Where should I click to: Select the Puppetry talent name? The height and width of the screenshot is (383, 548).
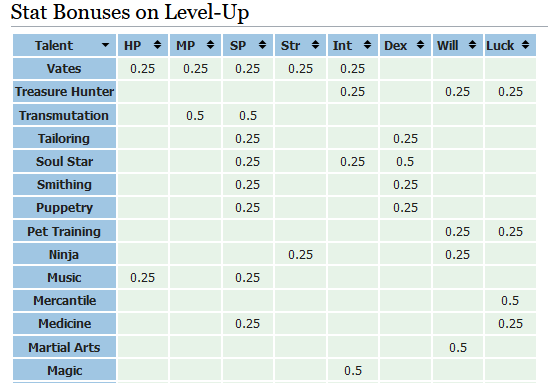coord(64,208)
